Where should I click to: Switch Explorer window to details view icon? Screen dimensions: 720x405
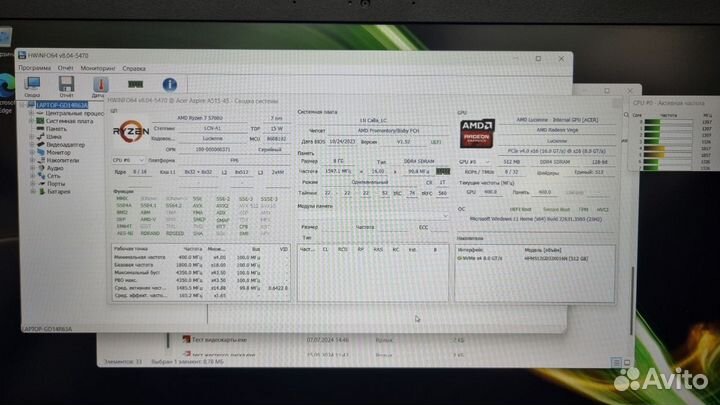coord(616,363)
